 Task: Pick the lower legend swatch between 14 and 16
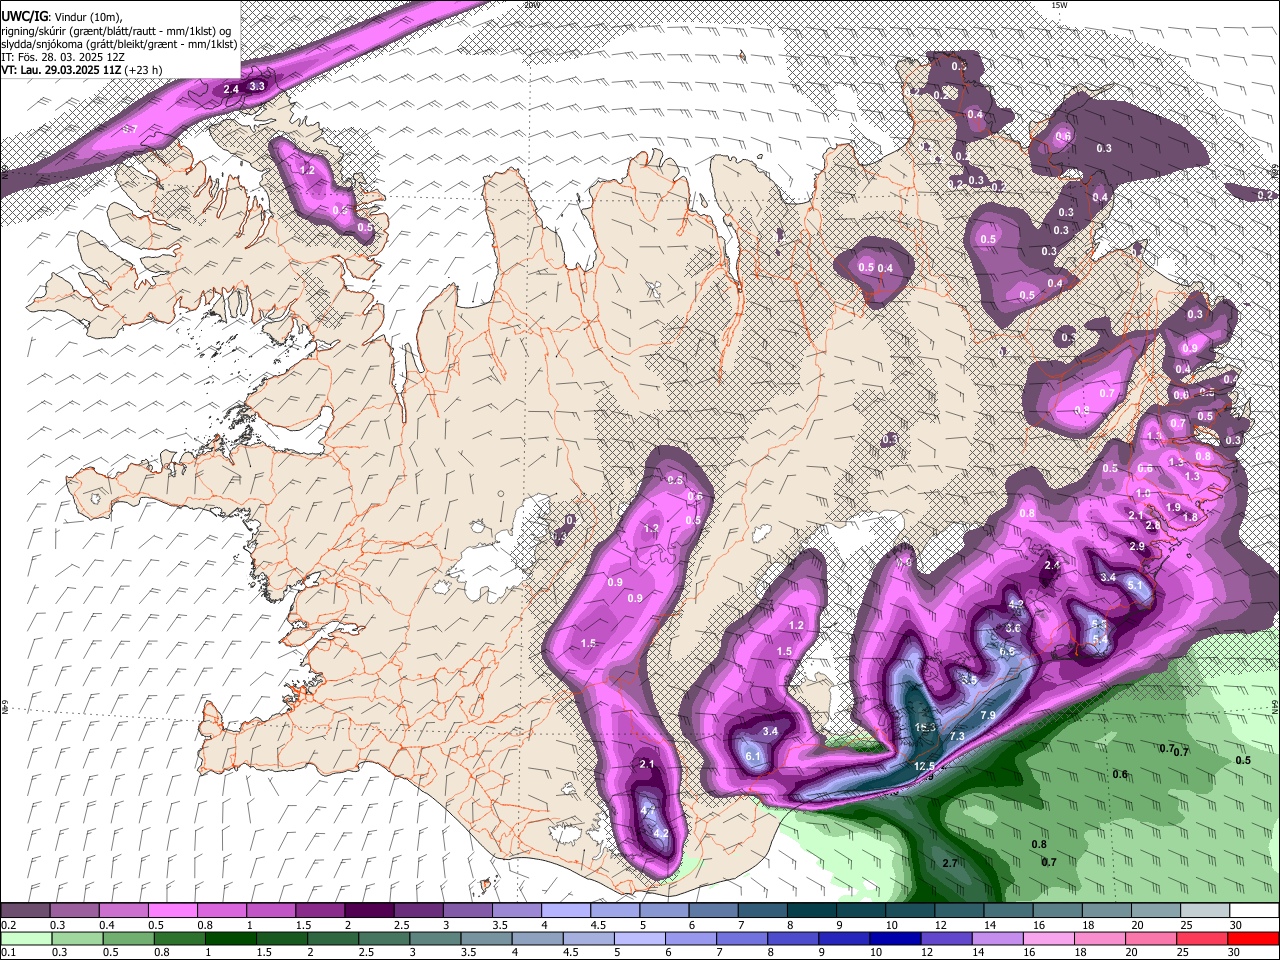click(996, 938)
